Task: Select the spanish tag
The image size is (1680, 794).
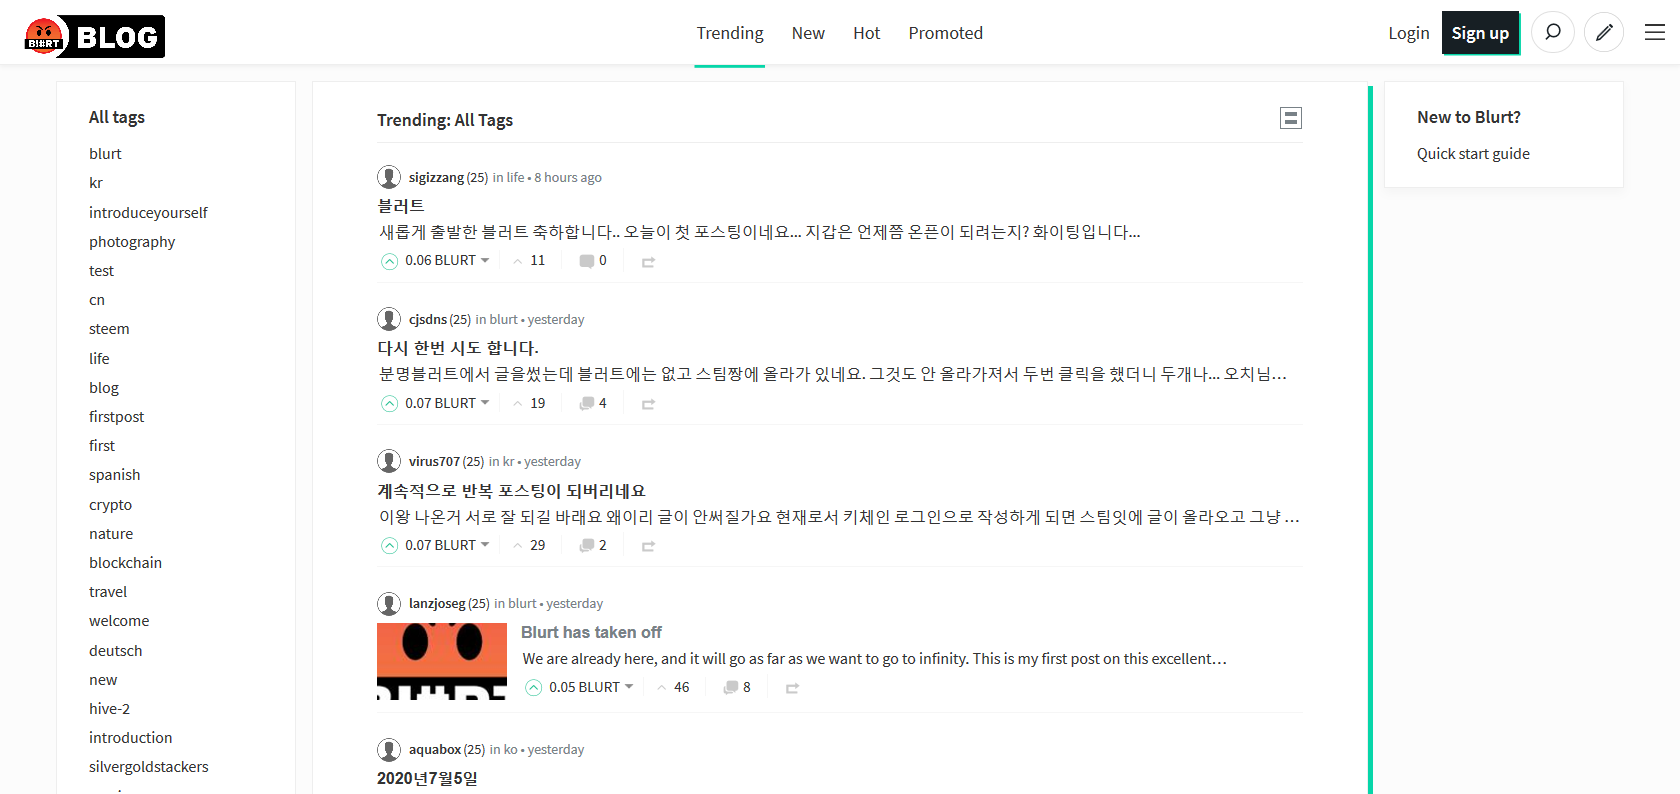Action: coord(114,474)
